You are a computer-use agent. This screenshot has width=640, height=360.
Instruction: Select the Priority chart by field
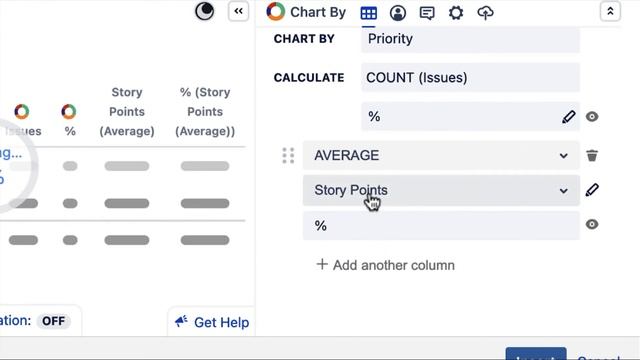(x=470, y=39)
